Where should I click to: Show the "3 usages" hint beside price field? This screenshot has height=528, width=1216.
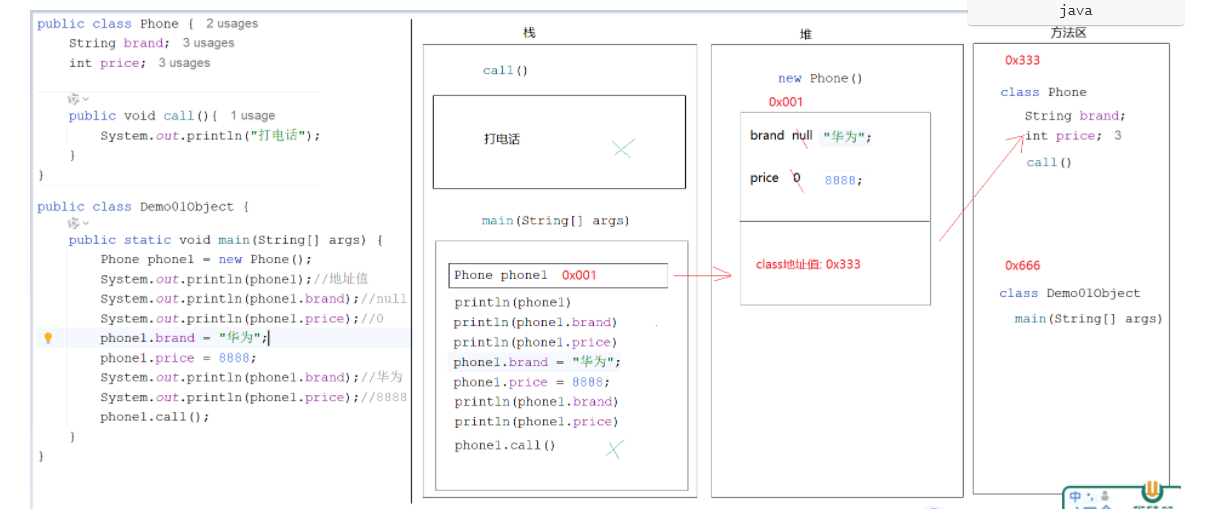click(184, 63)
